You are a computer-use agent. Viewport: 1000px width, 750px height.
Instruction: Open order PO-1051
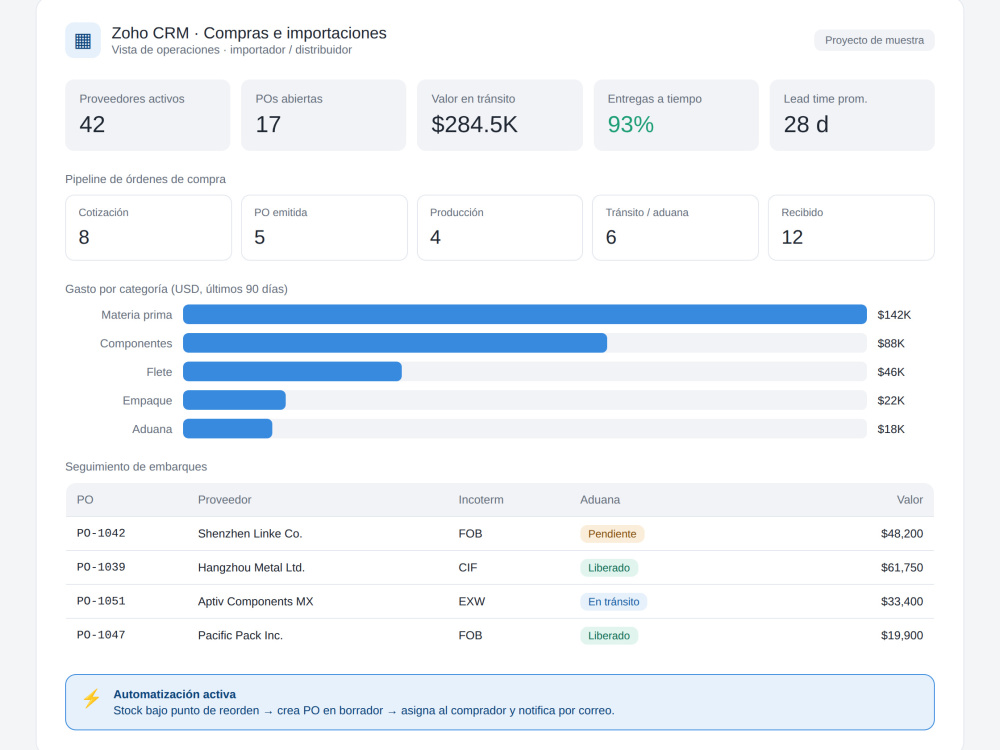(101, 601)
